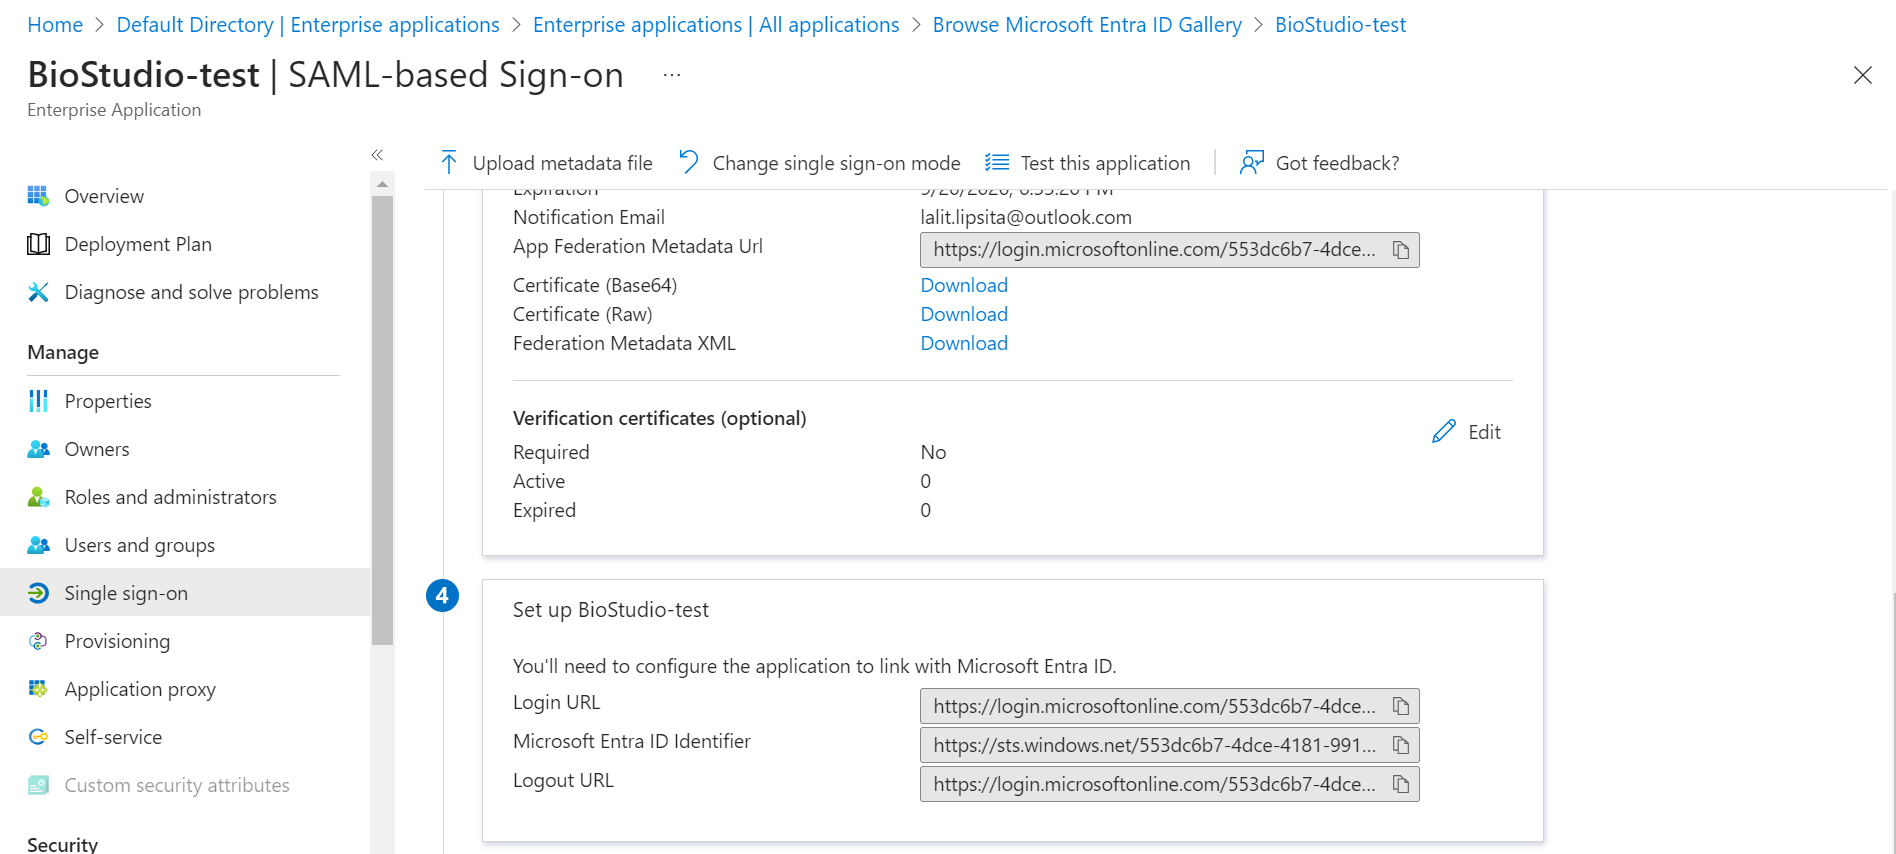Open the more options ellipsis beside title
The image size is (1896, 854).
point(672,75)
